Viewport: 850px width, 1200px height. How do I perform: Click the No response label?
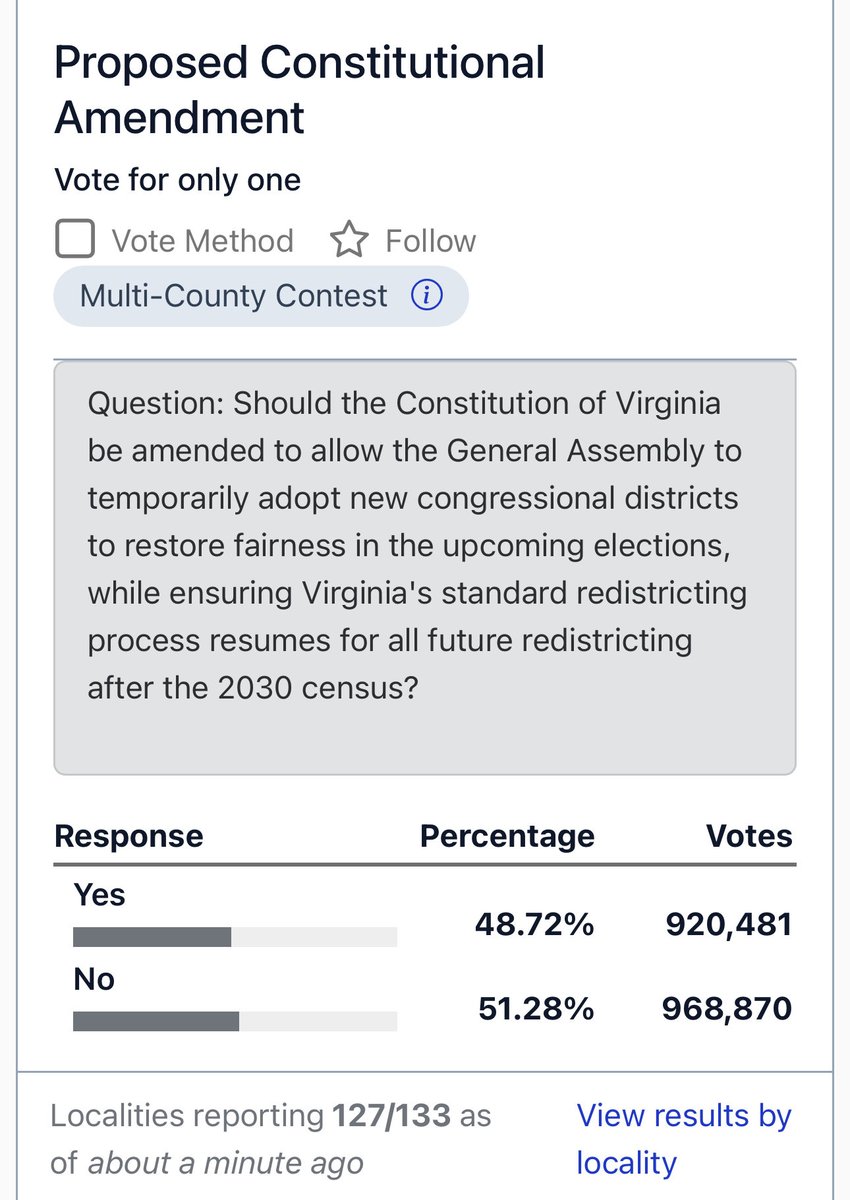point(94,979)
